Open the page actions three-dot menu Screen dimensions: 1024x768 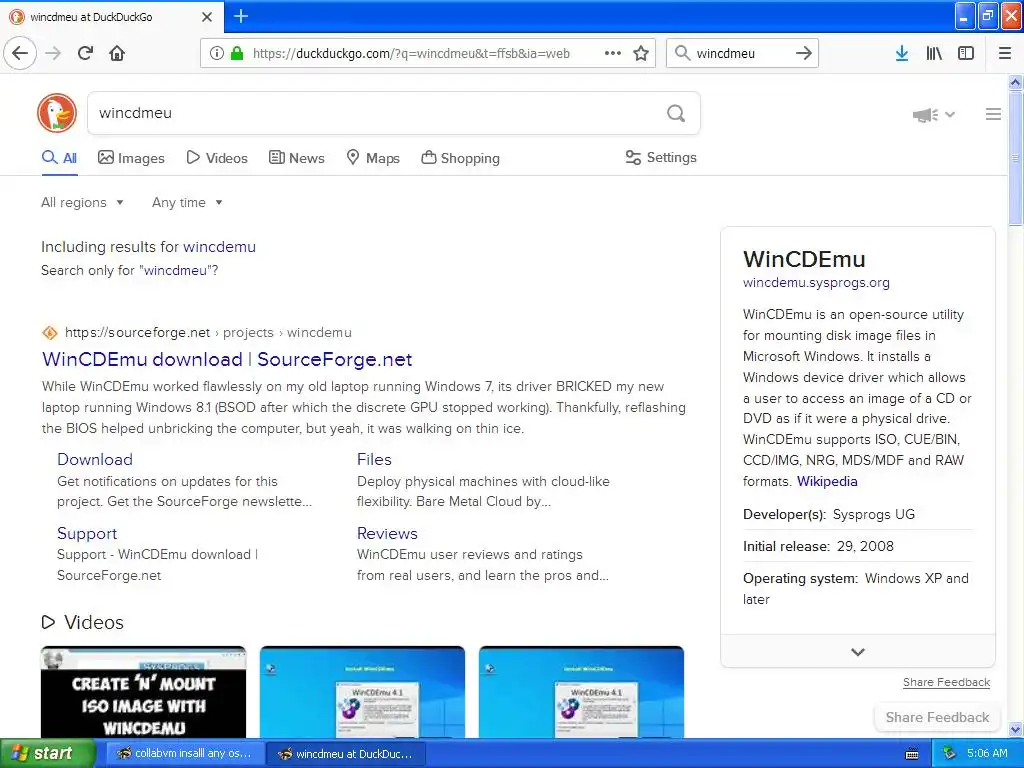pyautogui.click(x=613, y=53)
